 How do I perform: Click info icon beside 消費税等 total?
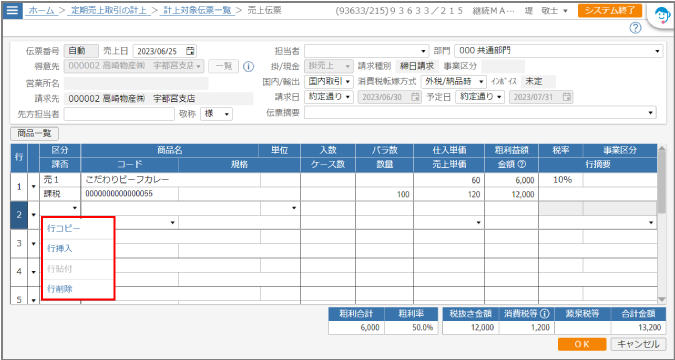[x=545, y=313]
